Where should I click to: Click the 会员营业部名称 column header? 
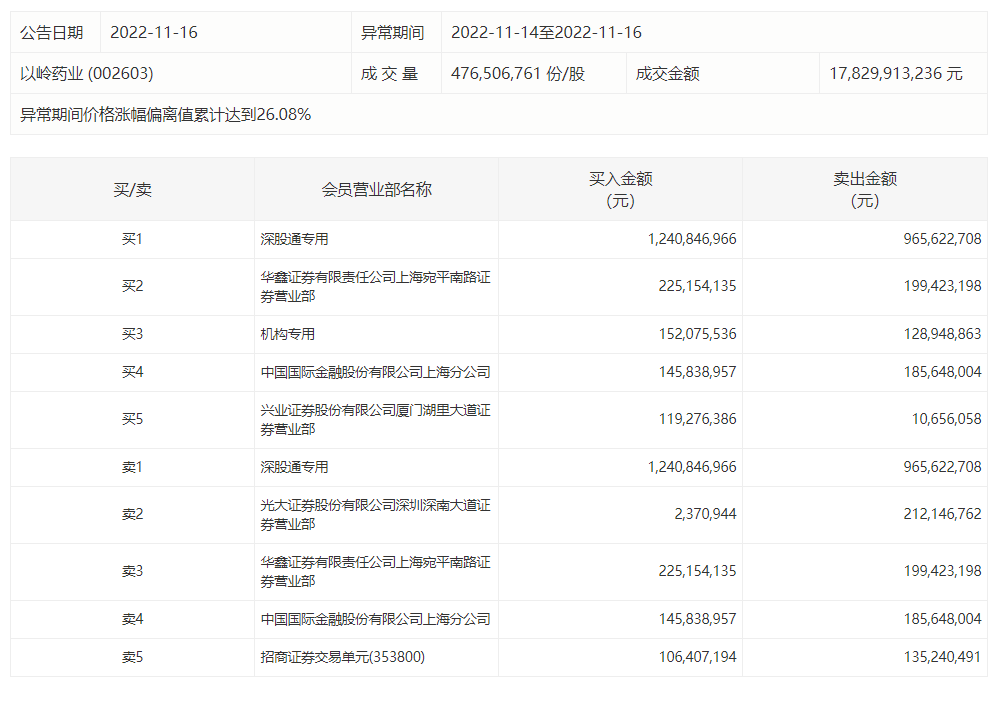point(376,189)
